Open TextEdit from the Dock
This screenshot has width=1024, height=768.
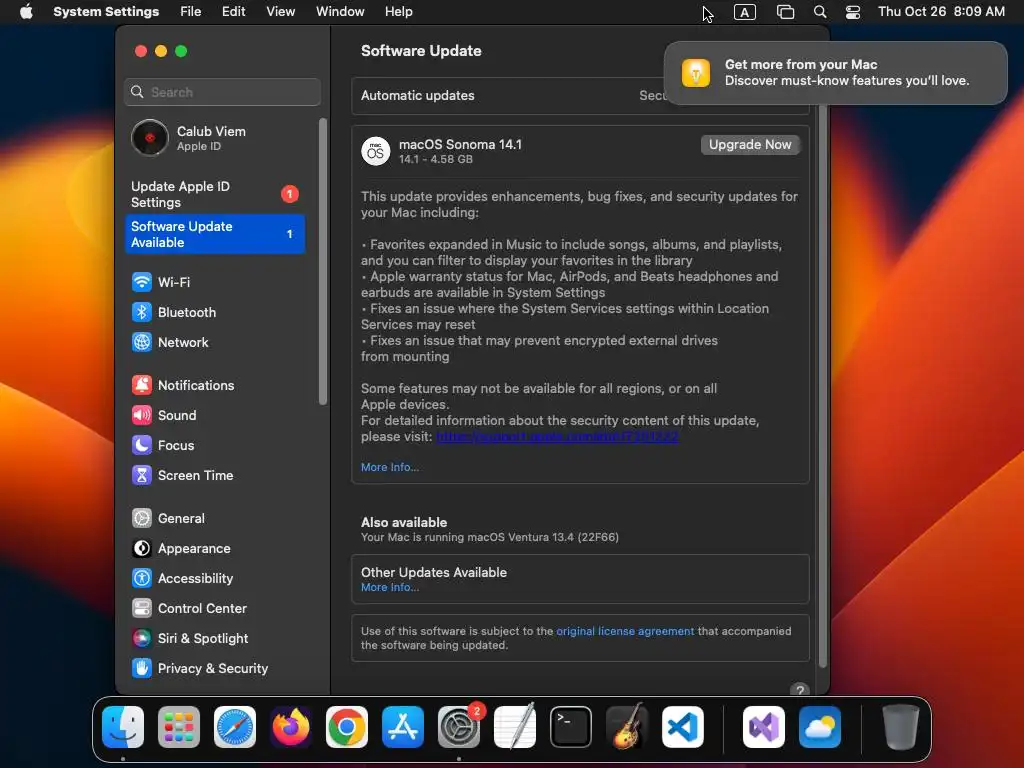pos(515,727)
